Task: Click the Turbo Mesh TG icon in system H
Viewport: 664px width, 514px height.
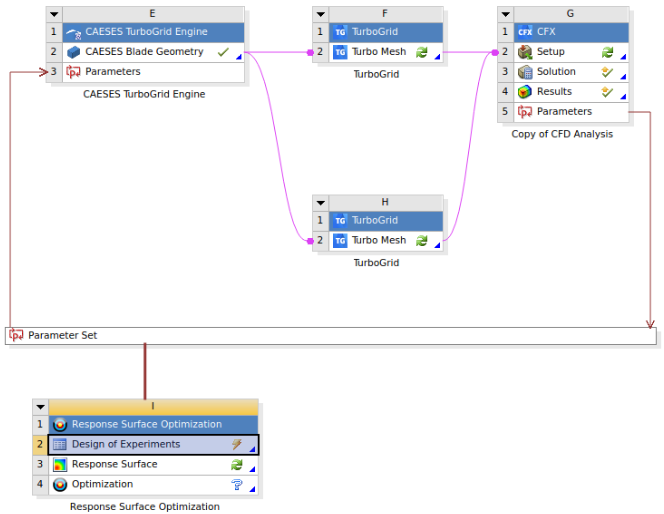Action: pyautogui.click(x=340, y=240)
